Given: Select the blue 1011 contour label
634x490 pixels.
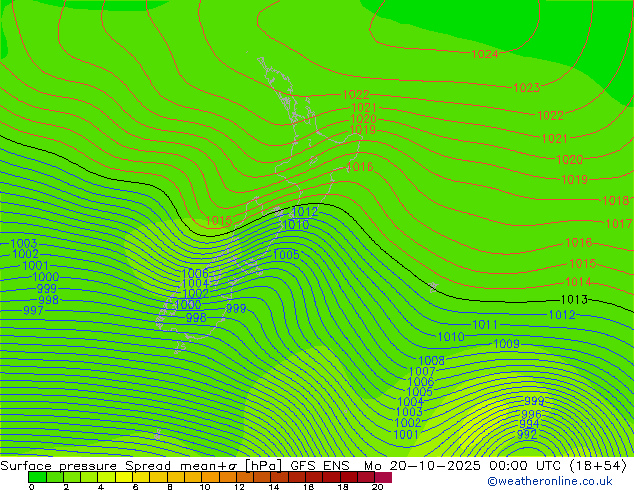Looking at the screenshot, I should tap(485, 324).
